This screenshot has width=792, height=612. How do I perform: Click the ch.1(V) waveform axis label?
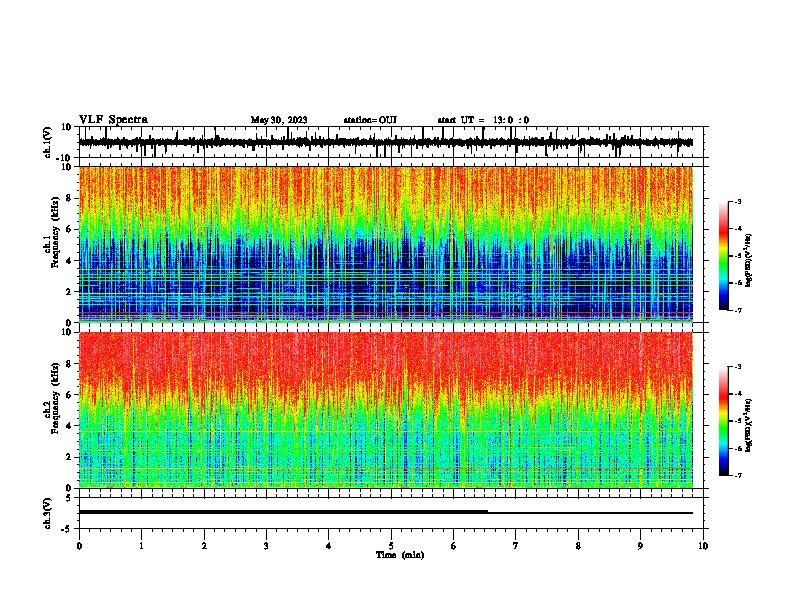pyautogui.click(x=48, y=142)
